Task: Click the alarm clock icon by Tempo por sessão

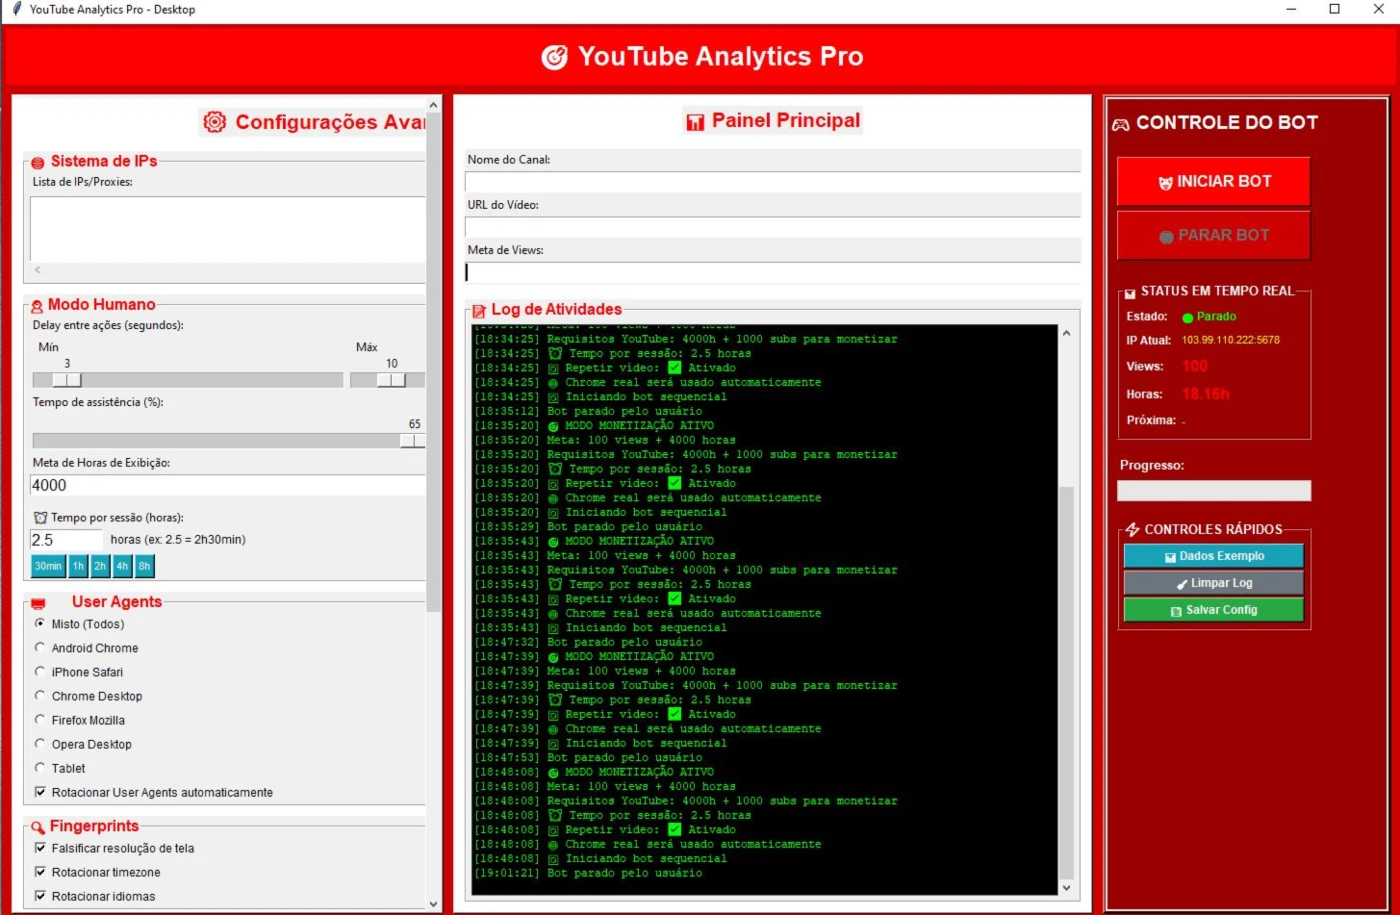Action: (x=40, y=518)
